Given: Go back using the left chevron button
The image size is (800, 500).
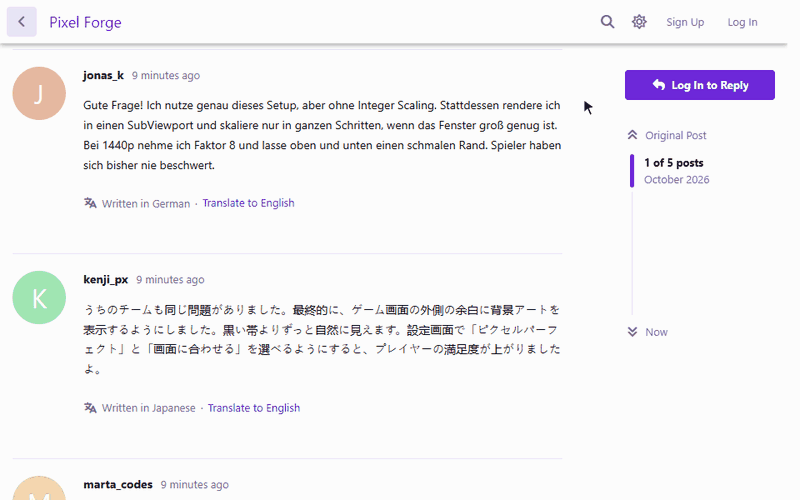Looking at the screenshot, I should (x=21, y=22).
